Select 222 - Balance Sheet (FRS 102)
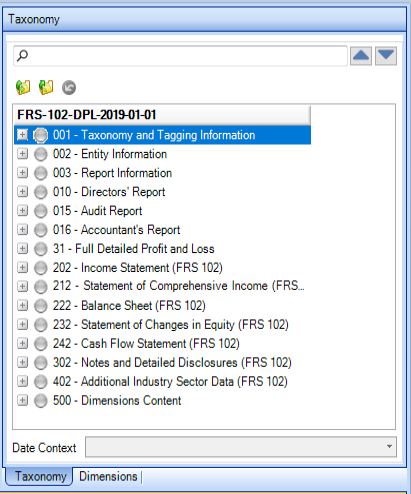The width and height of the screenshot is (411, 494). tap(129, 305)
